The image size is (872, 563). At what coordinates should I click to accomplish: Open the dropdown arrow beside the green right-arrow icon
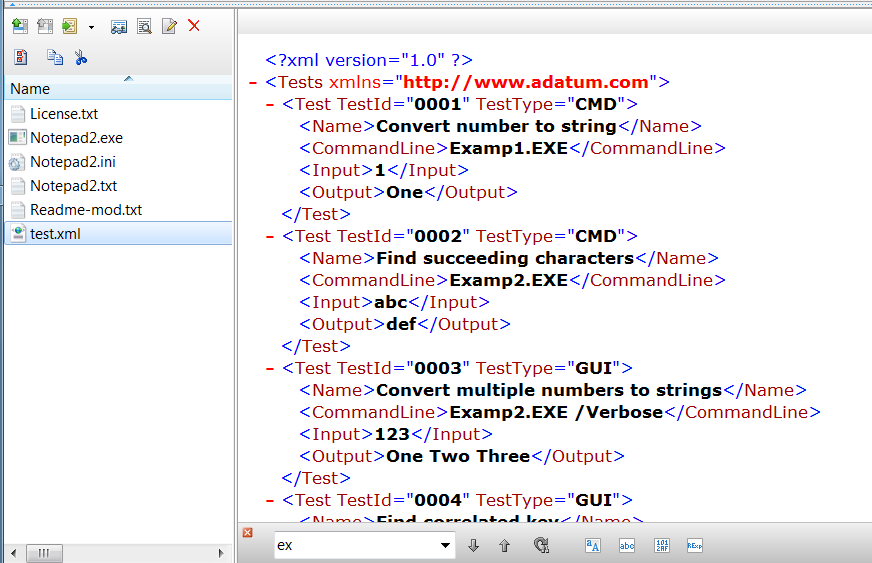point(91,27)
